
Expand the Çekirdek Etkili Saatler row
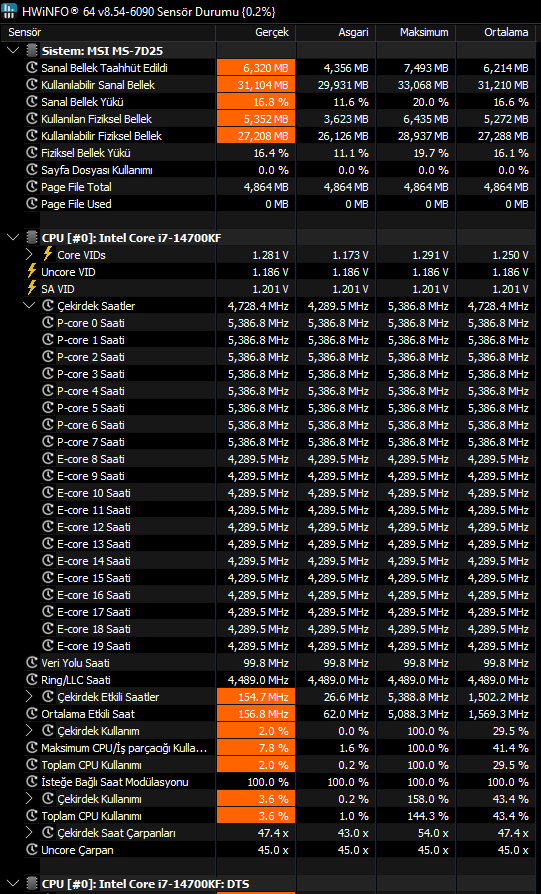tap(30, 697)
